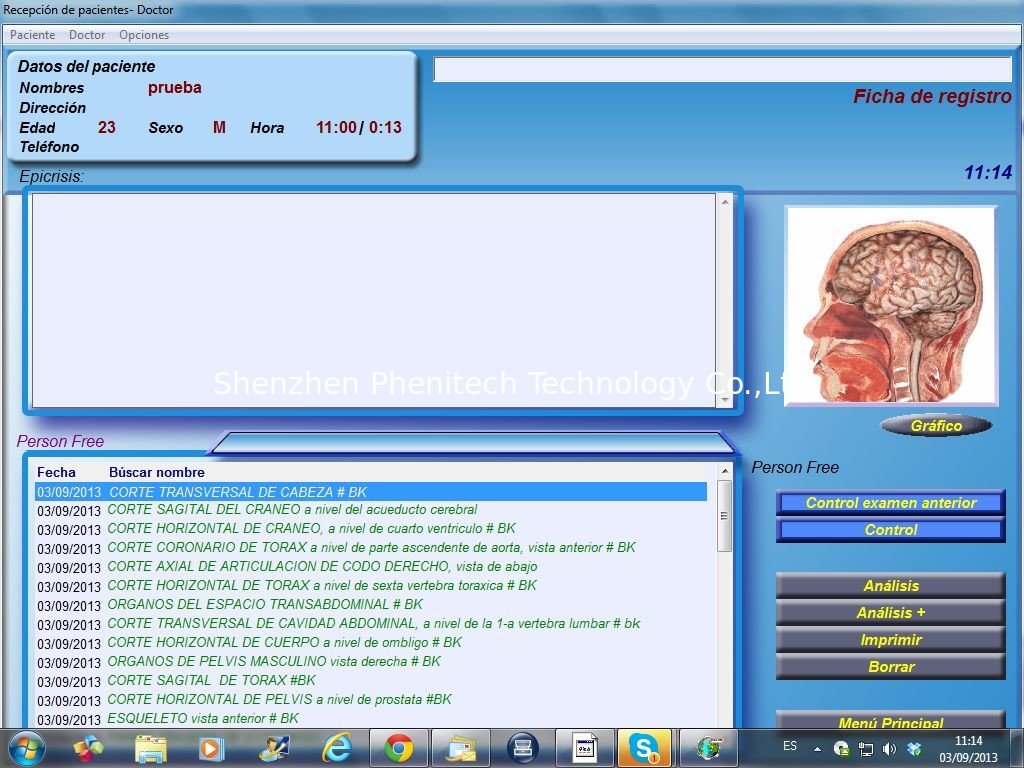Select CORTE AXIAL DE ARTICULACION DE CODO row
The width and height of the screenshot is (1024, 768).
pos(370,567)
